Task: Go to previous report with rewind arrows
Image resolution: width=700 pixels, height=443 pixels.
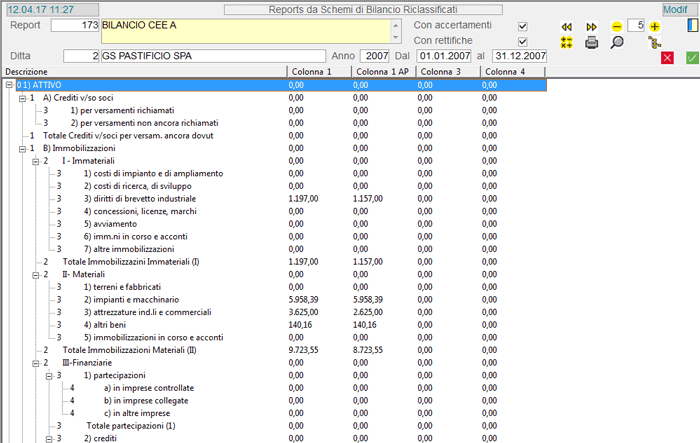Action: (x=567, y=27)
